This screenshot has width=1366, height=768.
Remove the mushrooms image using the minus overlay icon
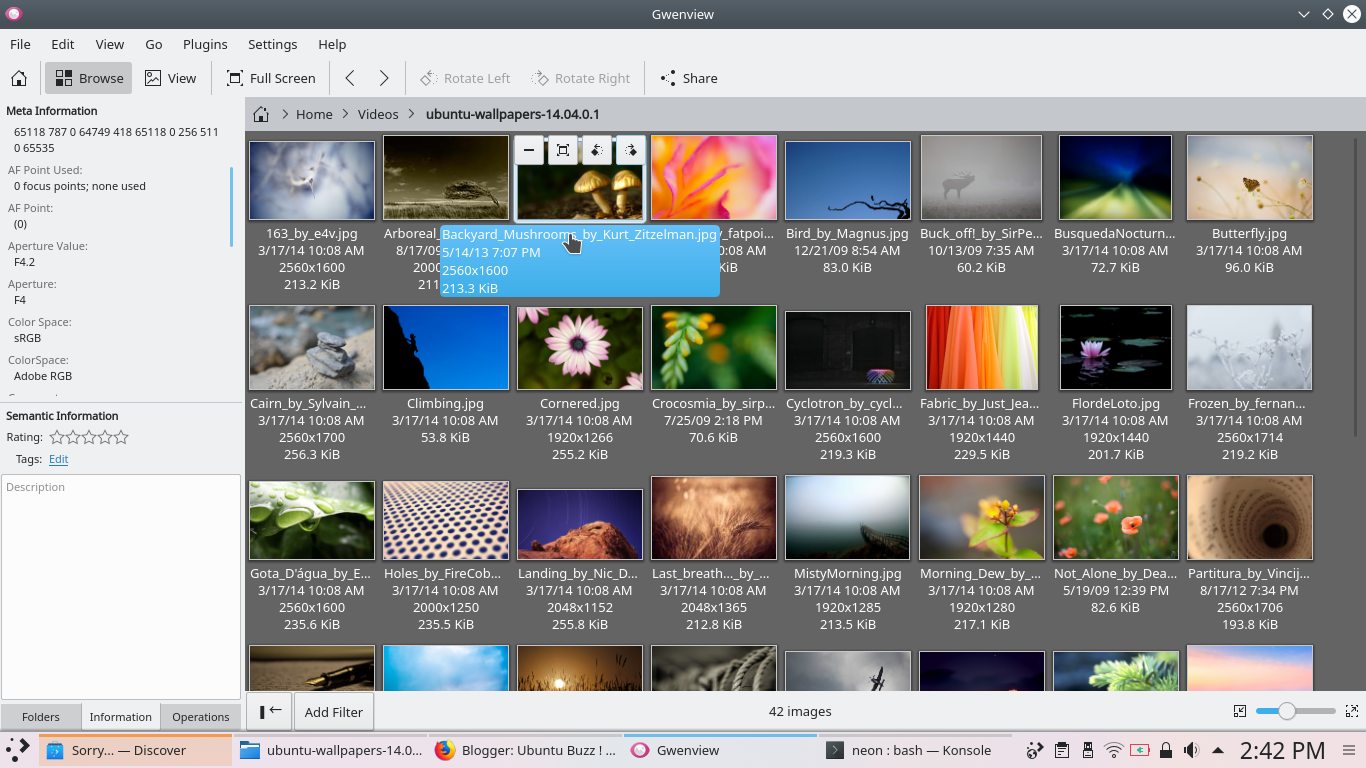[529, 150]
